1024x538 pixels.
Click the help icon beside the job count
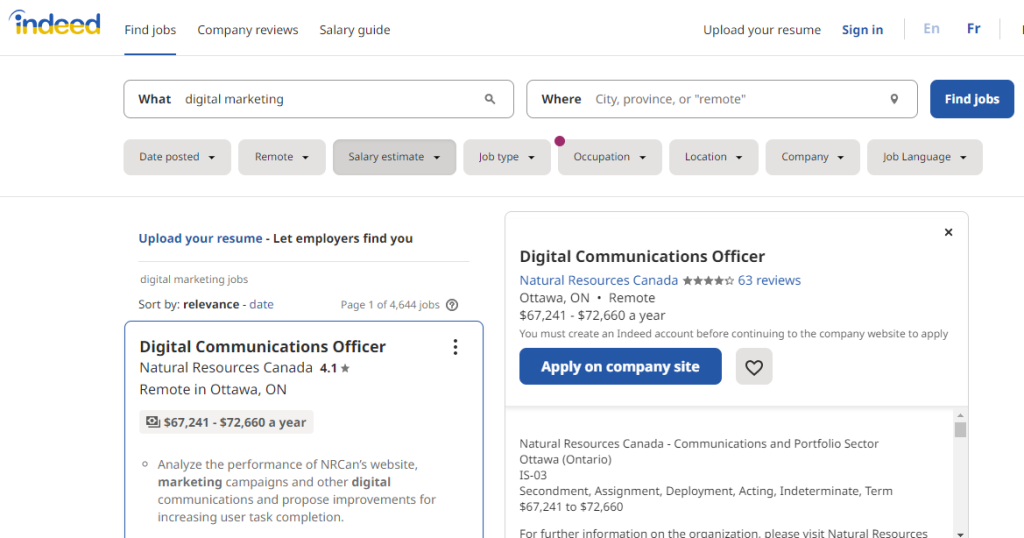coord(452,305)
